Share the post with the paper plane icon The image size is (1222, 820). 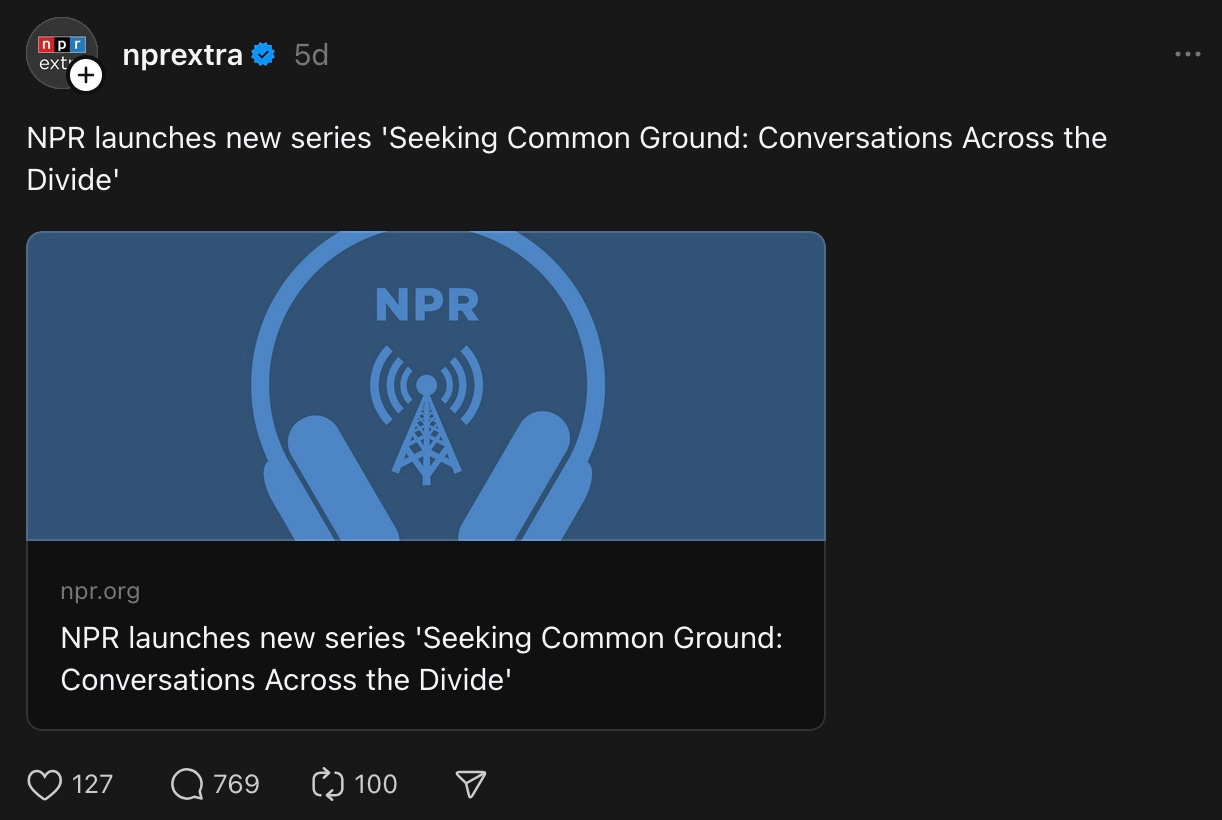[x=470, y=784]
